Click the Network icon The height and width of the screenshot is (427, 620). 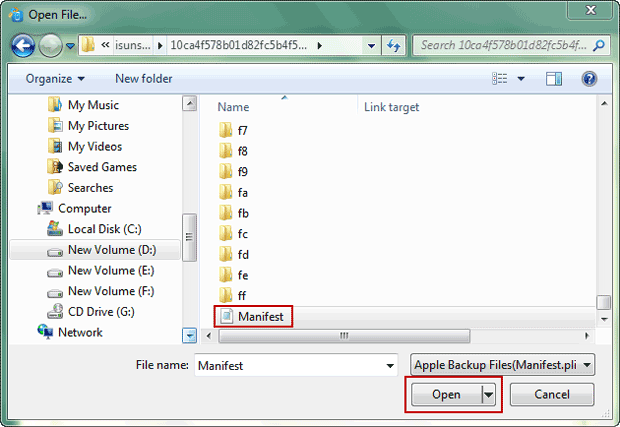click(45, 332)
